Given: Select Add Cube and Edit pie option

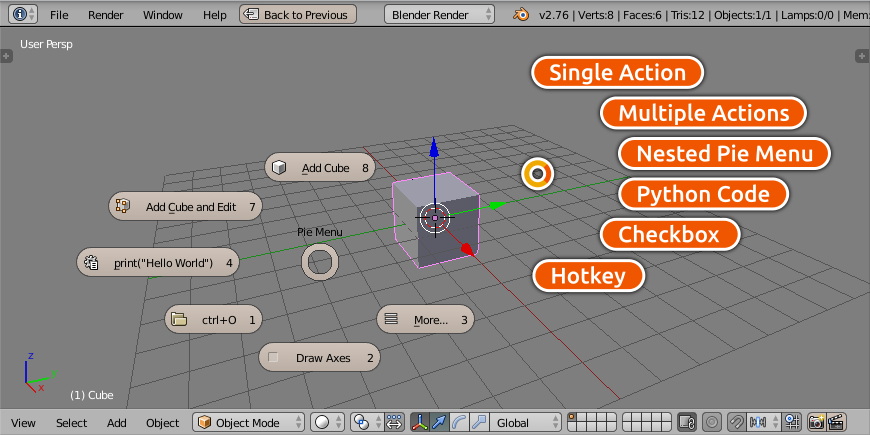Looking at the screenshot, I should [185, 207].
